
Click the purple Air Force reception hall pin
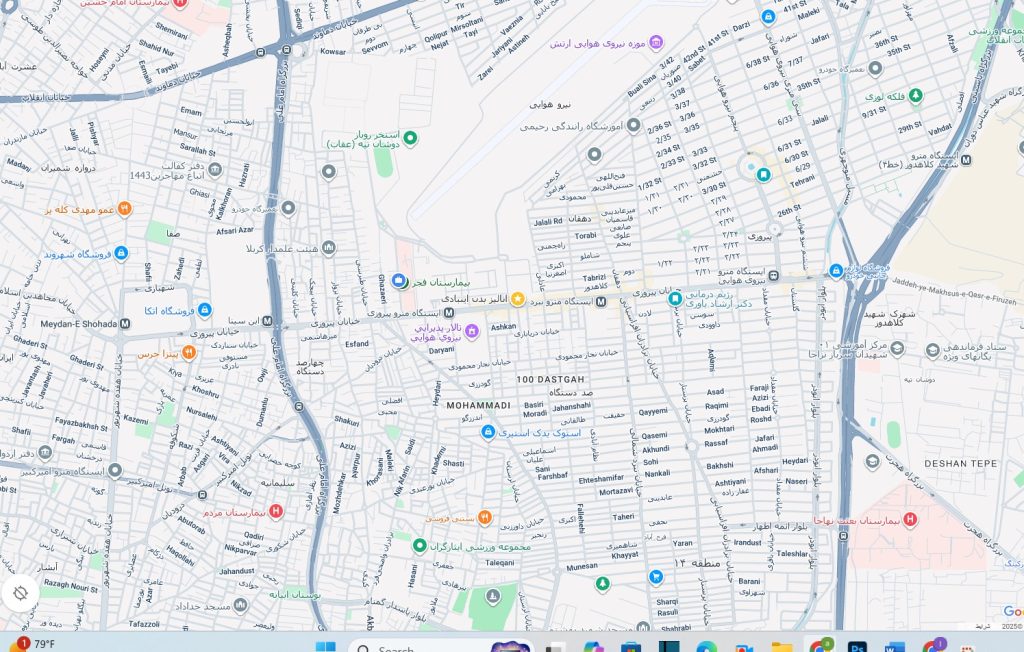point(471,331)
